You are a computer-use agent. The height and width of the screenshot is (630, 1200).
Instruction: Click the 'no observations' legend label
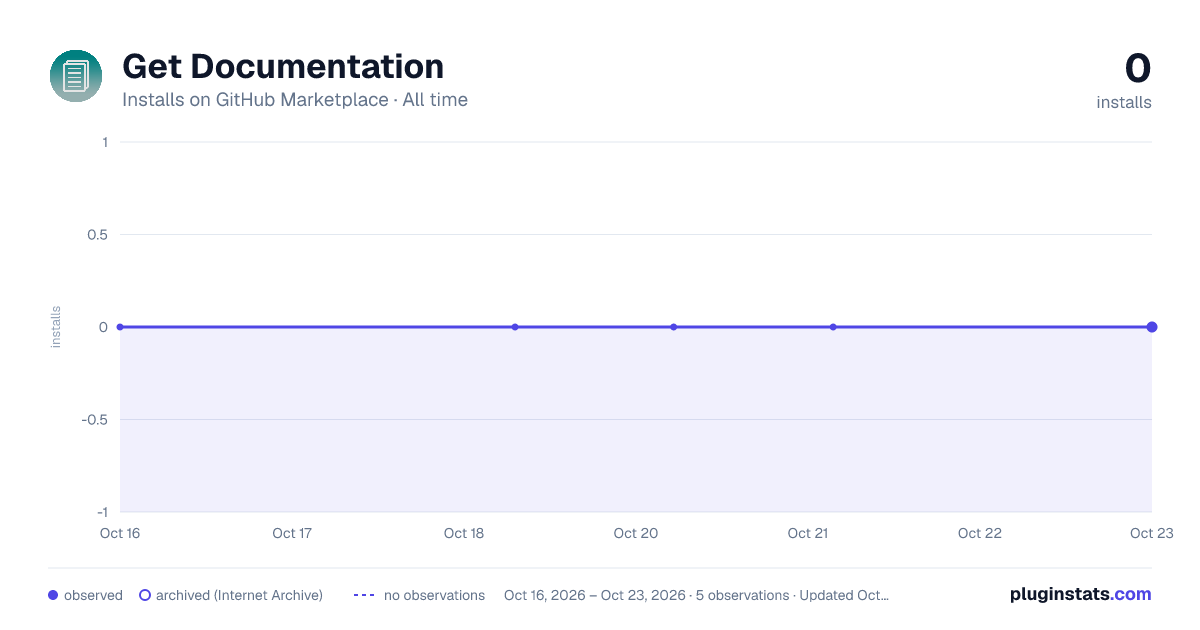tap(434, 595)
